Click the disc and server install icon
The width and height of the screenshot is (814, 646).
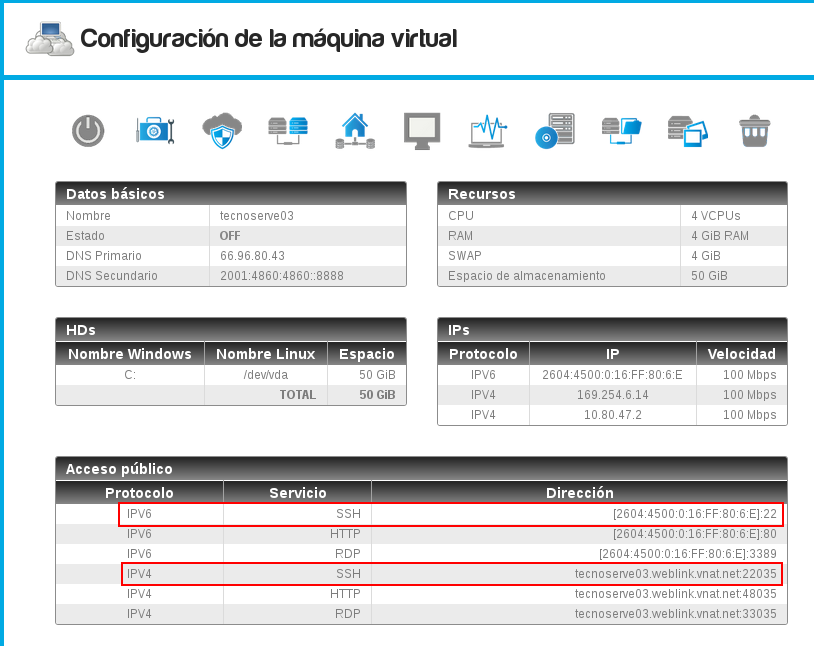tap(555, 131)
